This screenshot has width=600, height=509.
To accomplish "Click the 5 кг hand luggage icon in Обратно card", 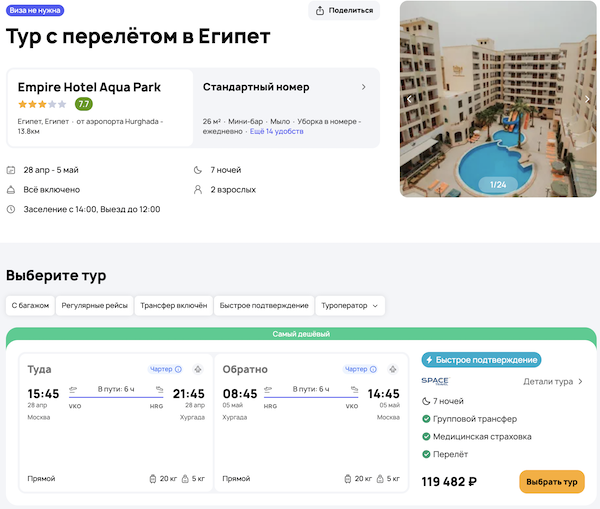I will pos(383,479).
